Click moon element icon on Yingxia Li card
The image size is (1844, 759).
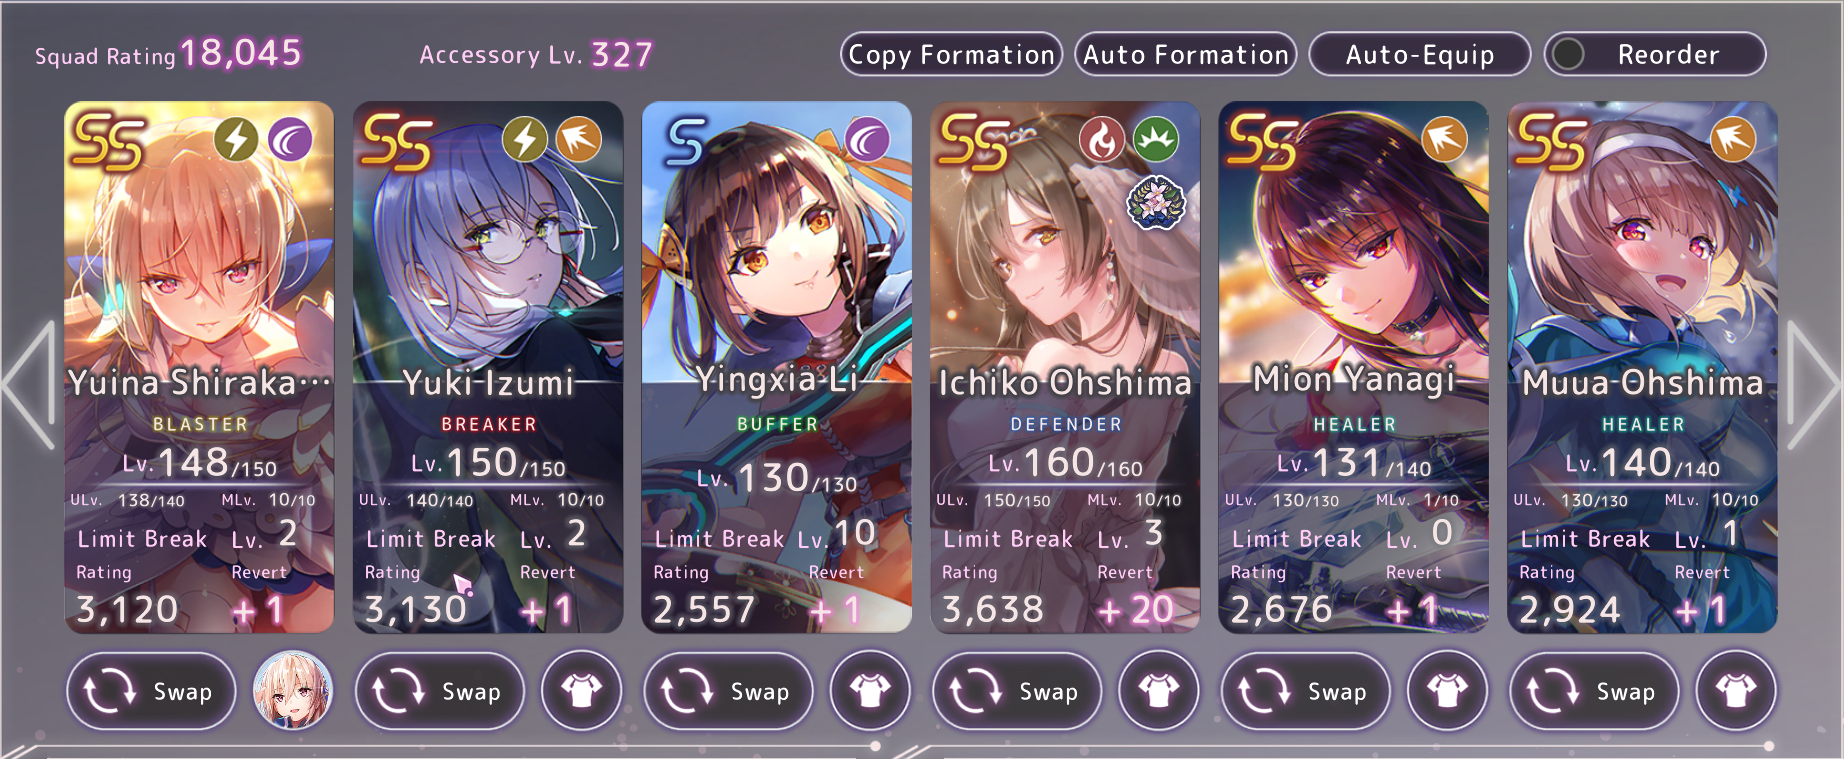[867, 140]
